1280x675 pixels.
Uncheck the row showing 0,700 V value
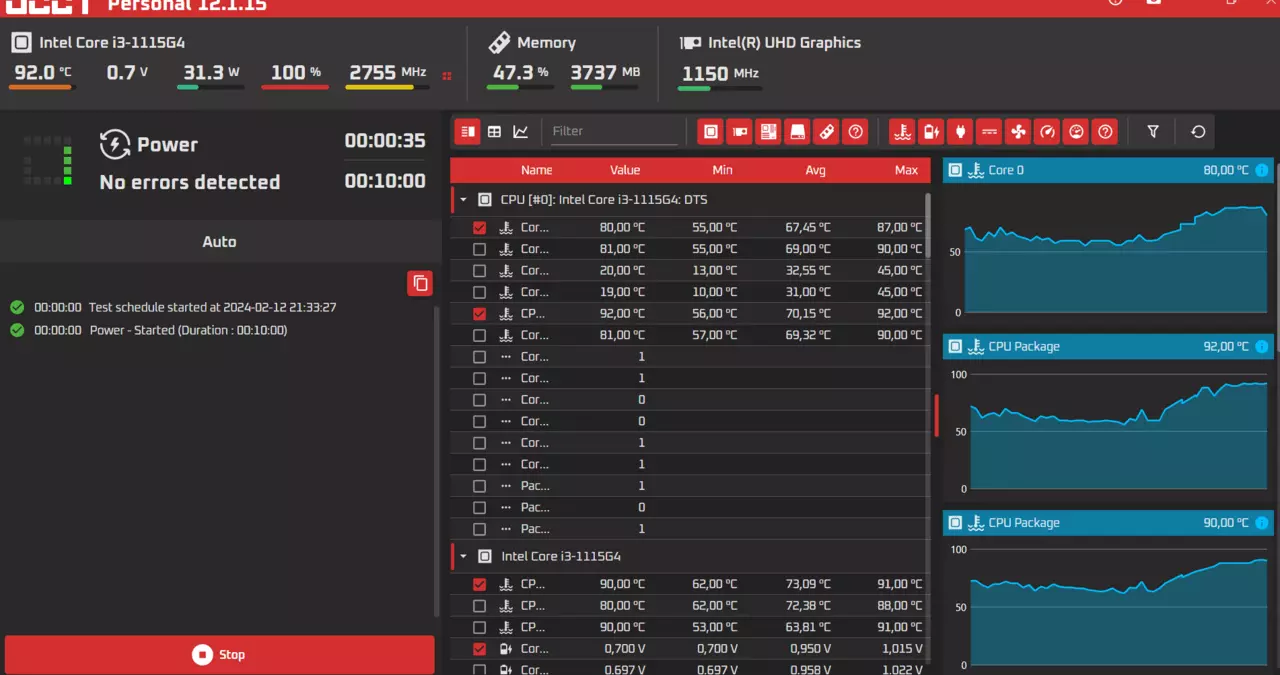[x=479, y=649]
